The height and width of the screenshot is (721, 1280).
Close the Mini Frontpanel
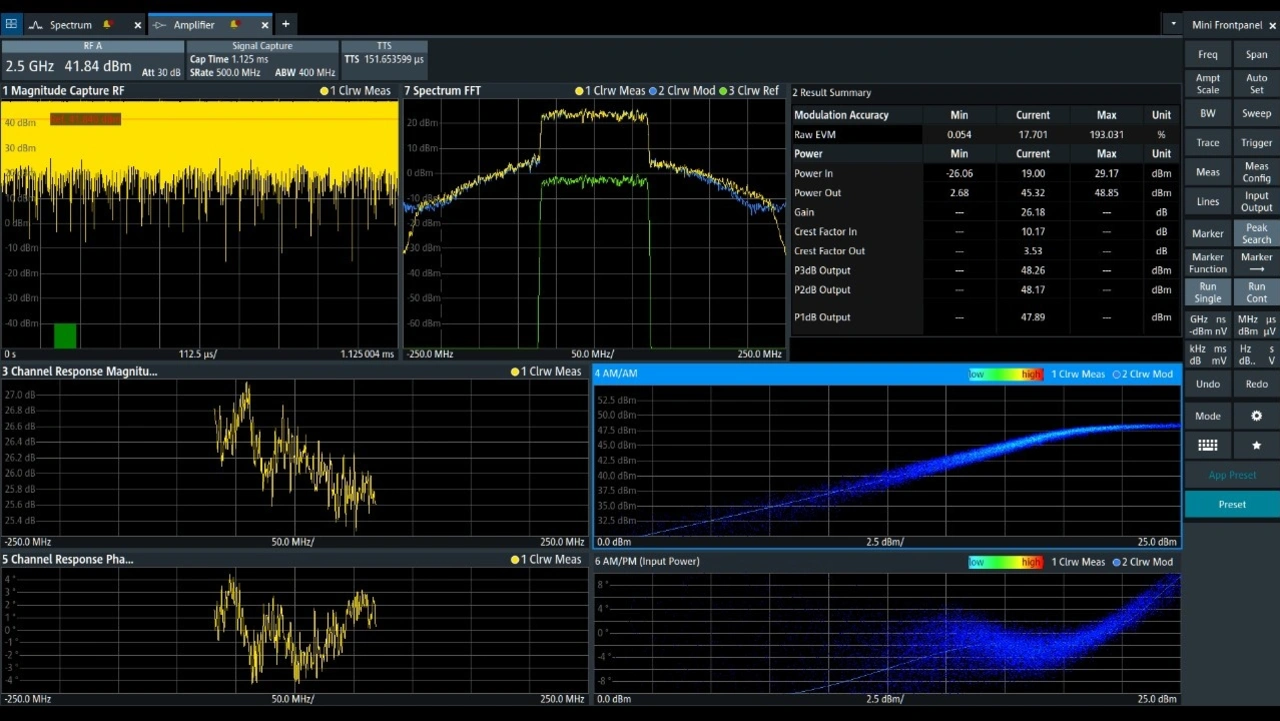[1272, 25]
